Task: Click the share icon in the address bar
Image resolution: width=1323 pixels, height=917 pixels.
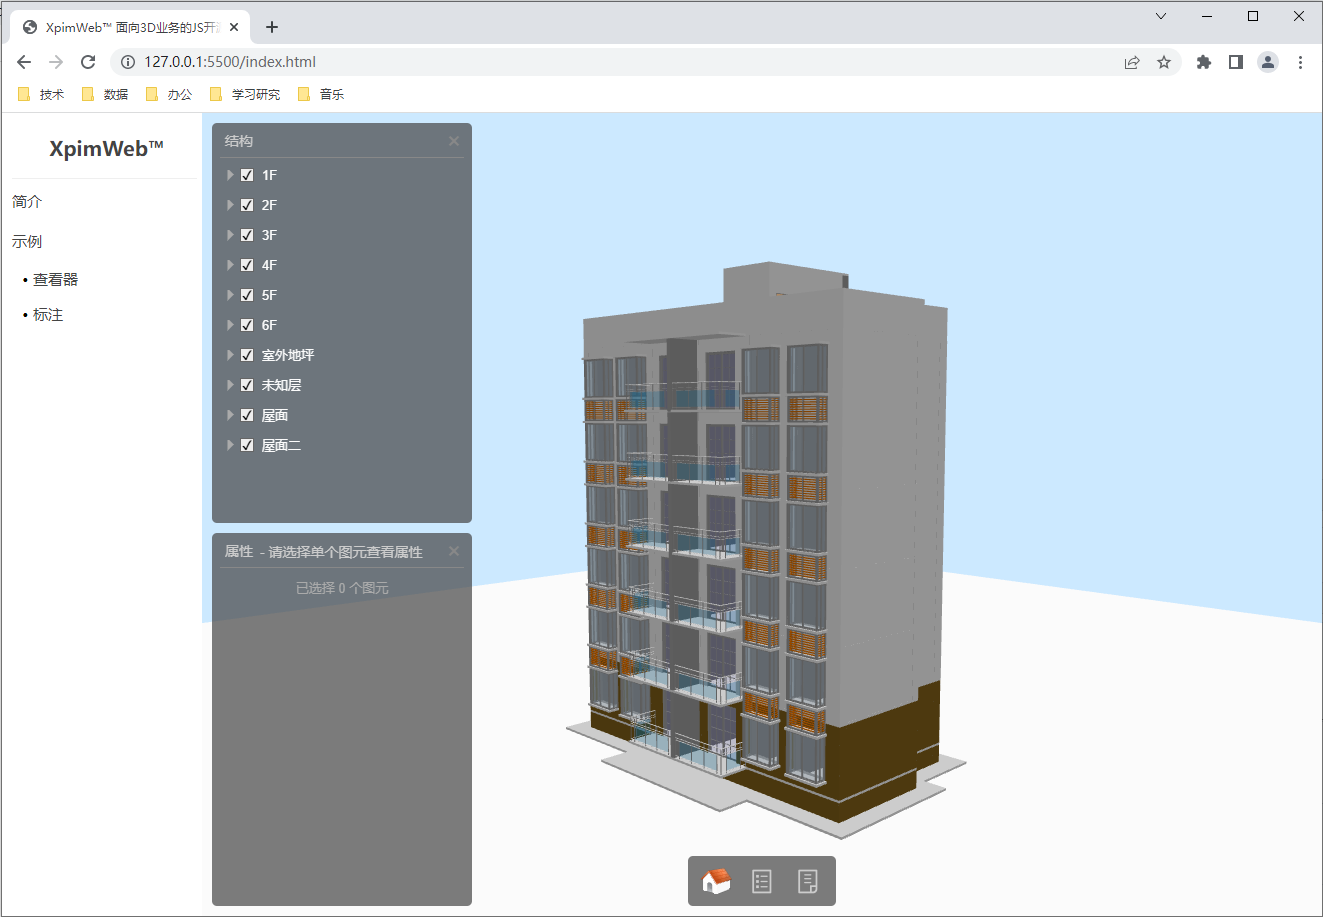Action: (1132, 62)
